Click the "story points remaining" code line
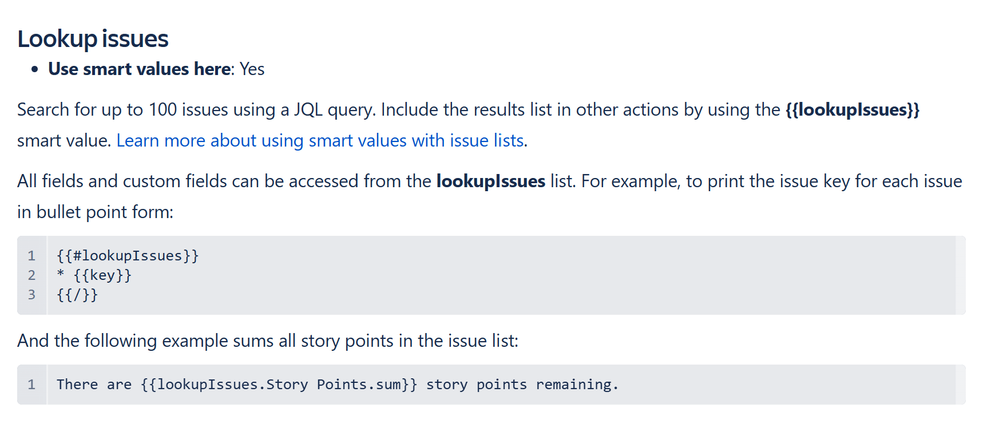This screenshot has width=999, height=431. tap(338, 384)
